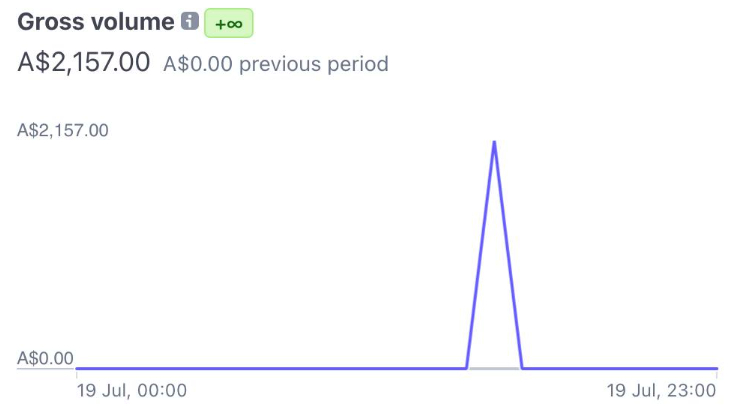The width and height of the screenshot is (740, 409).
Task: Click the flat purple line after the spike
Action: click(620, 368)
